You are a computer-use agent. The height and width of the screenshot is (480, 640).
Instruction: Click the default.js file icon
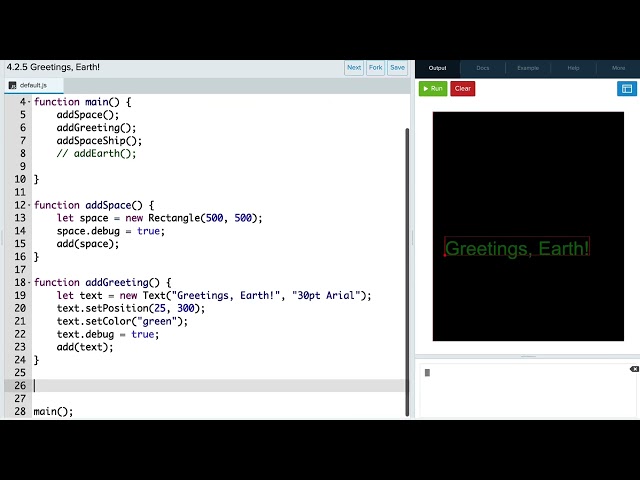click(x=12, y=85)
